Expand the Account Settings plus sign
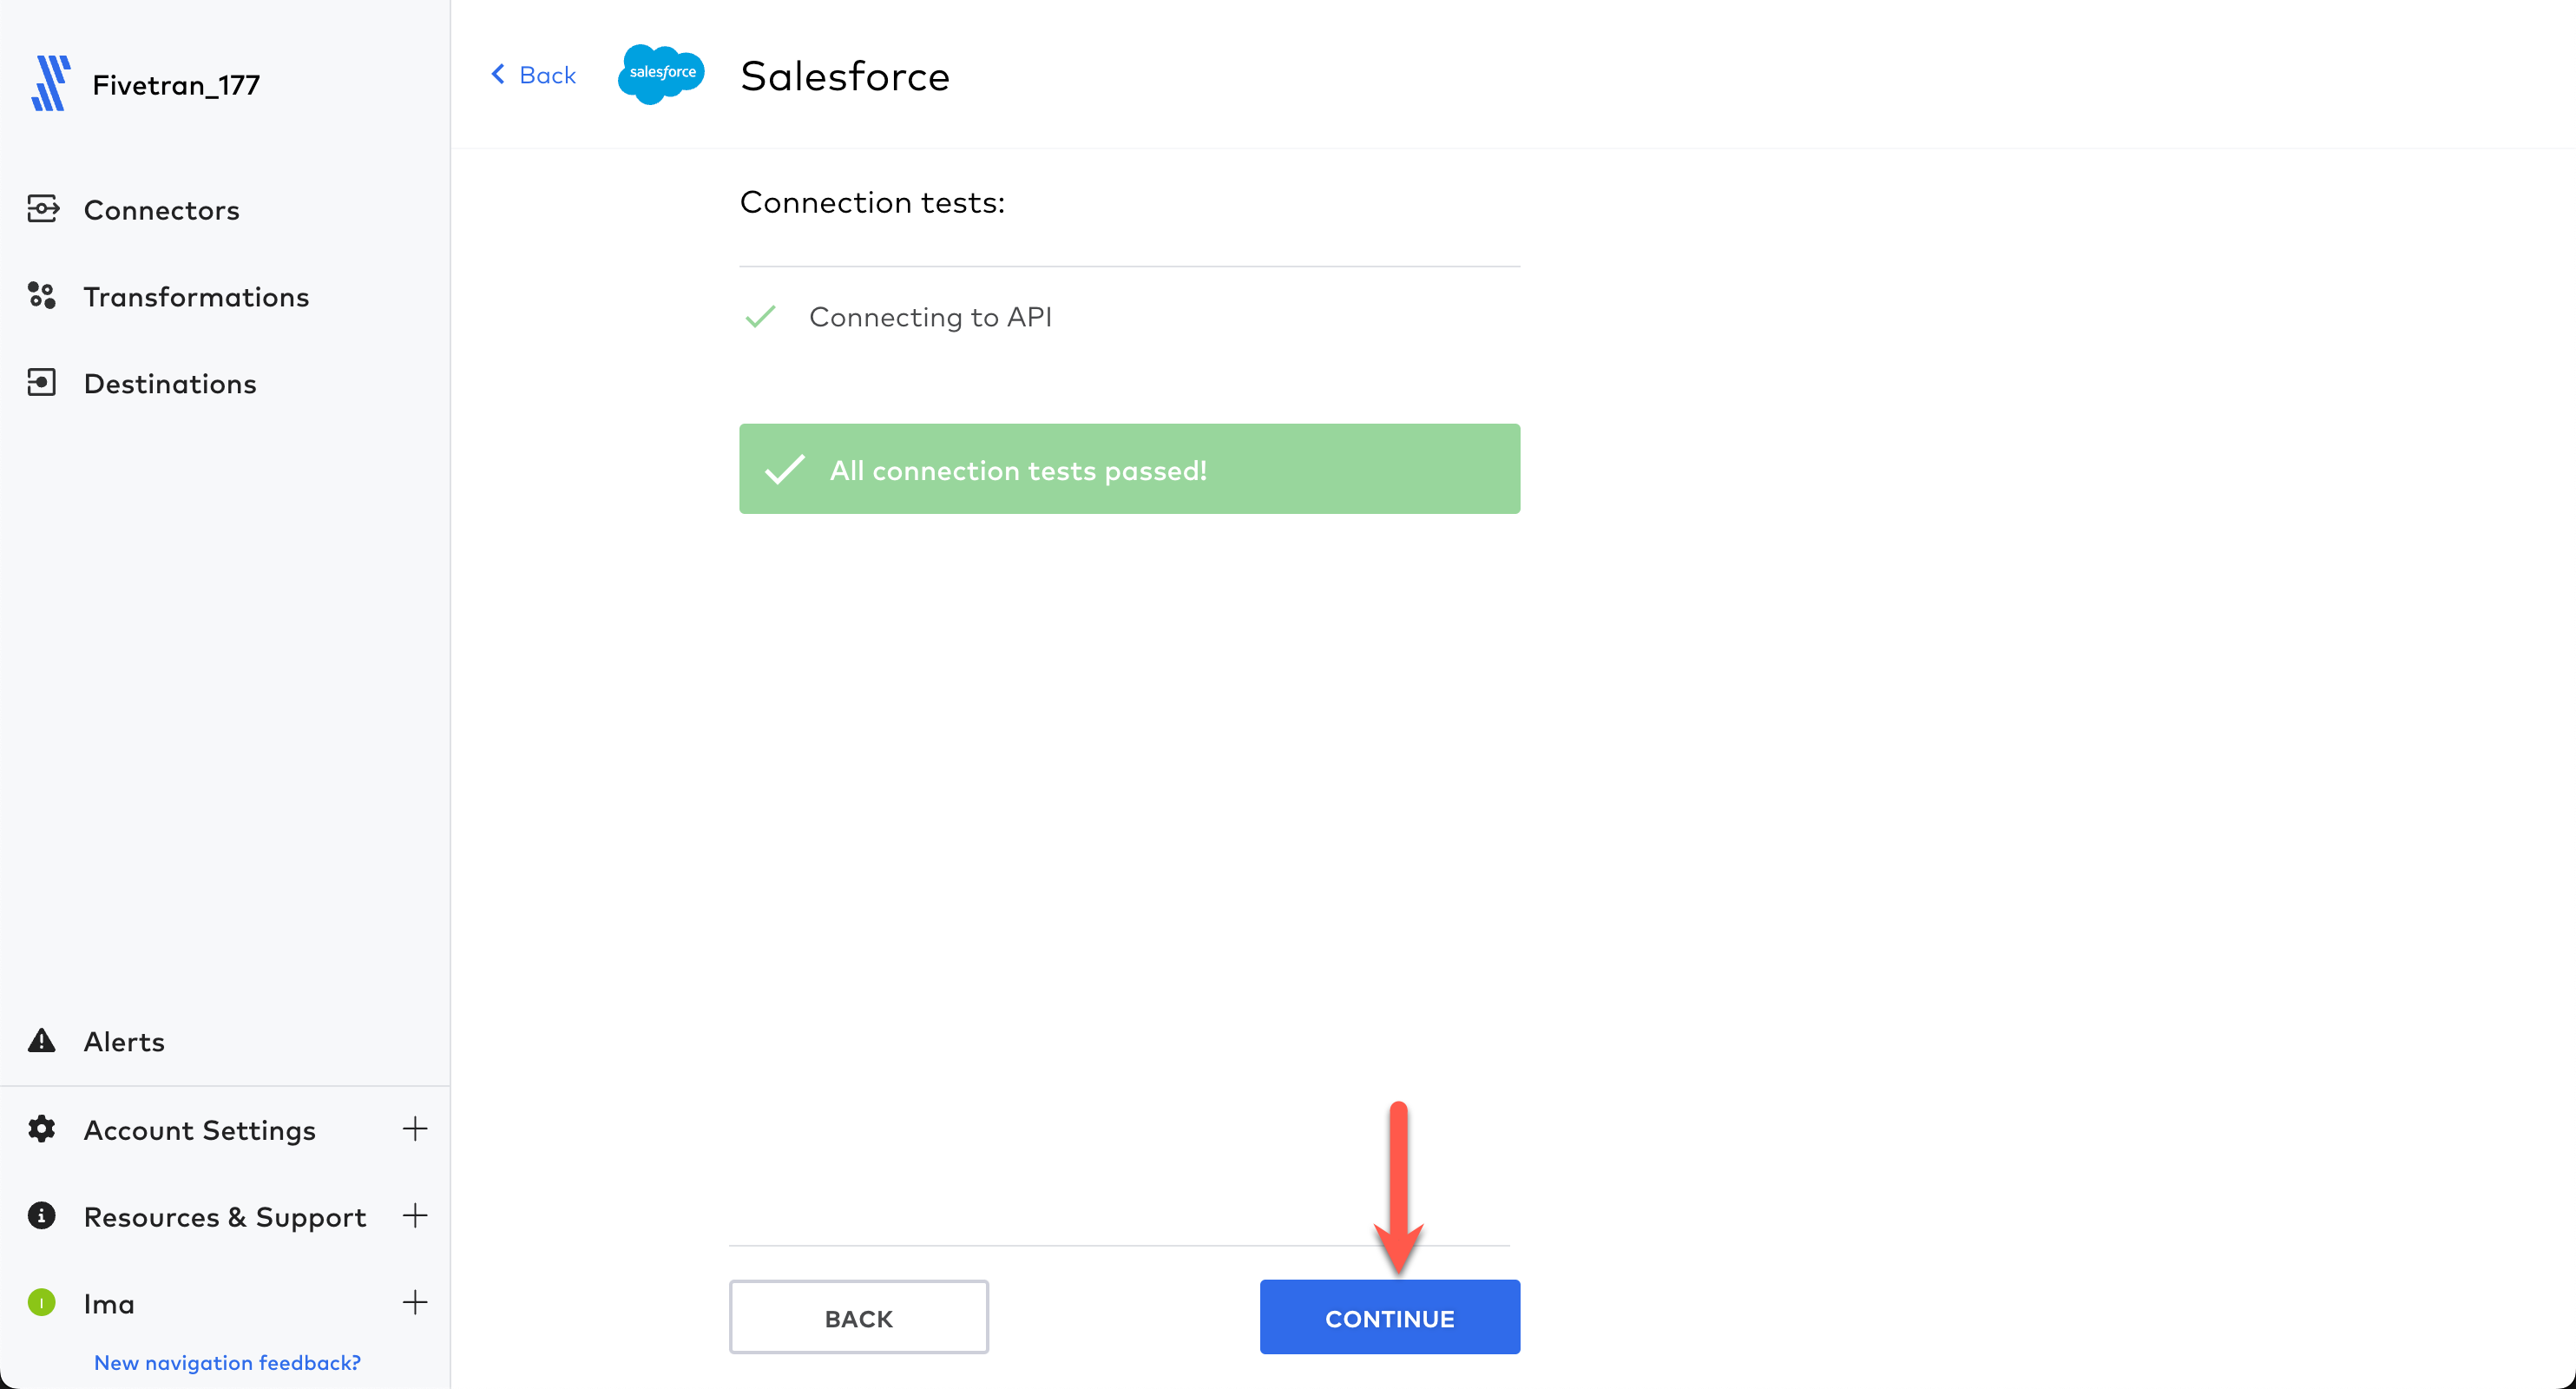2576x1389 pixels. (x=415, y=1129)
